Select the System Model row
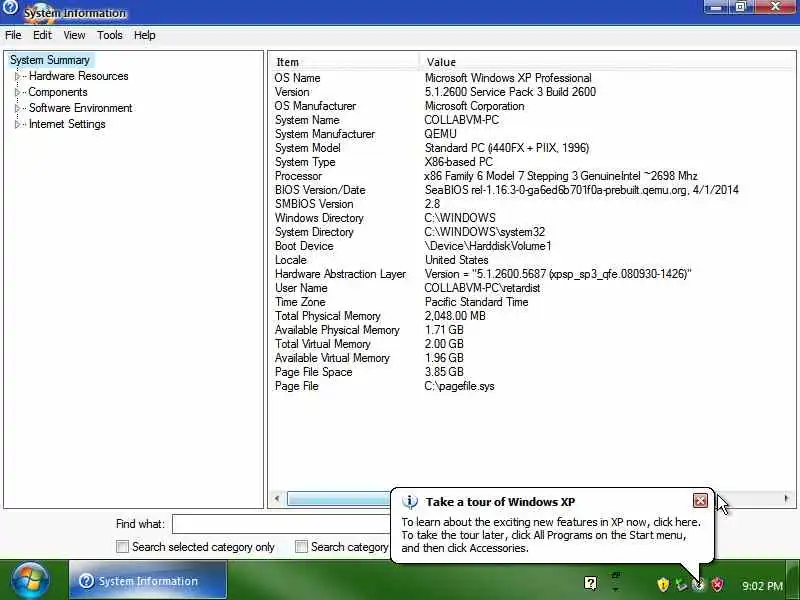 [532, 148]
